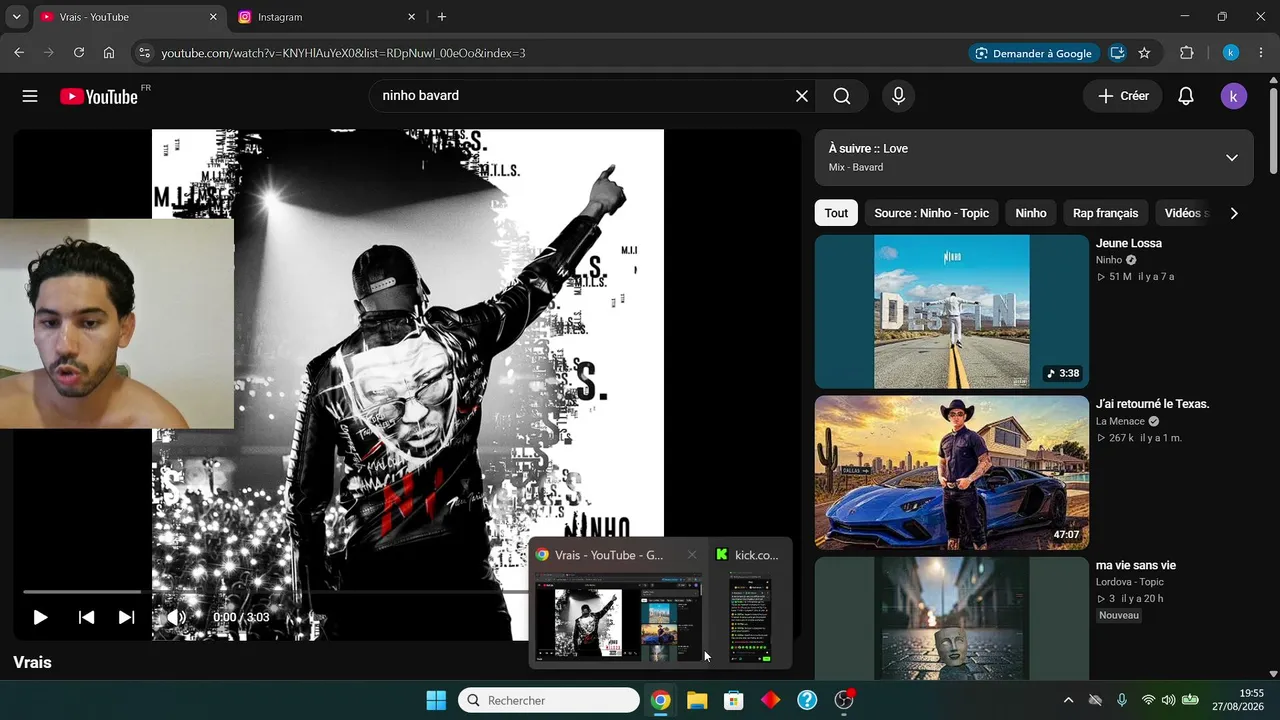
Task: Start voice search with the microphone
Action: [898, 96]
